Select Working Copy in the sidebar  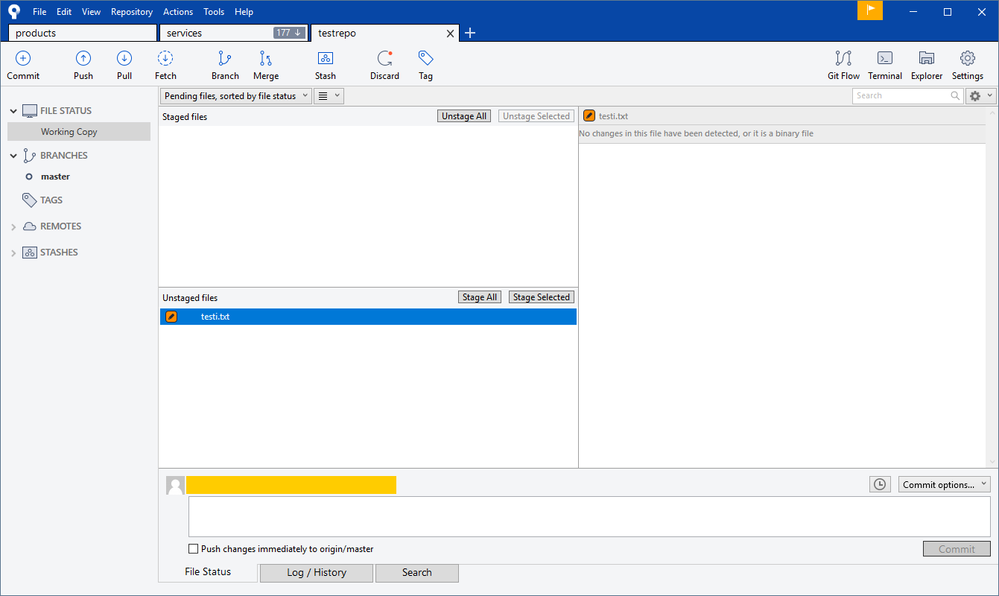point(79,132)
